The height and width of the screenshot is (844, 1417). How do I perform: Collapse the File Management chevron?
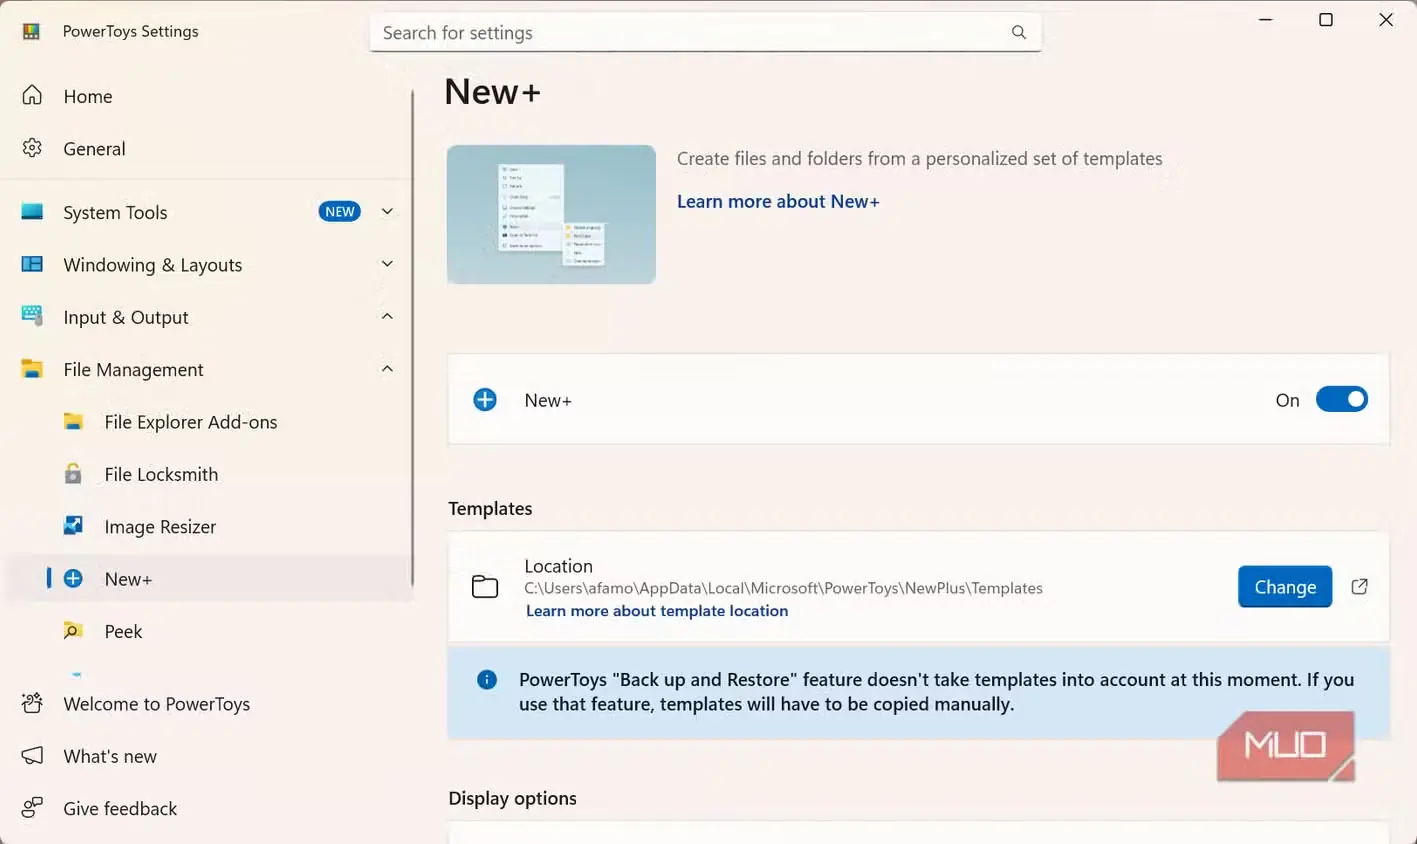pyautogui.click(x=387, y=369)
